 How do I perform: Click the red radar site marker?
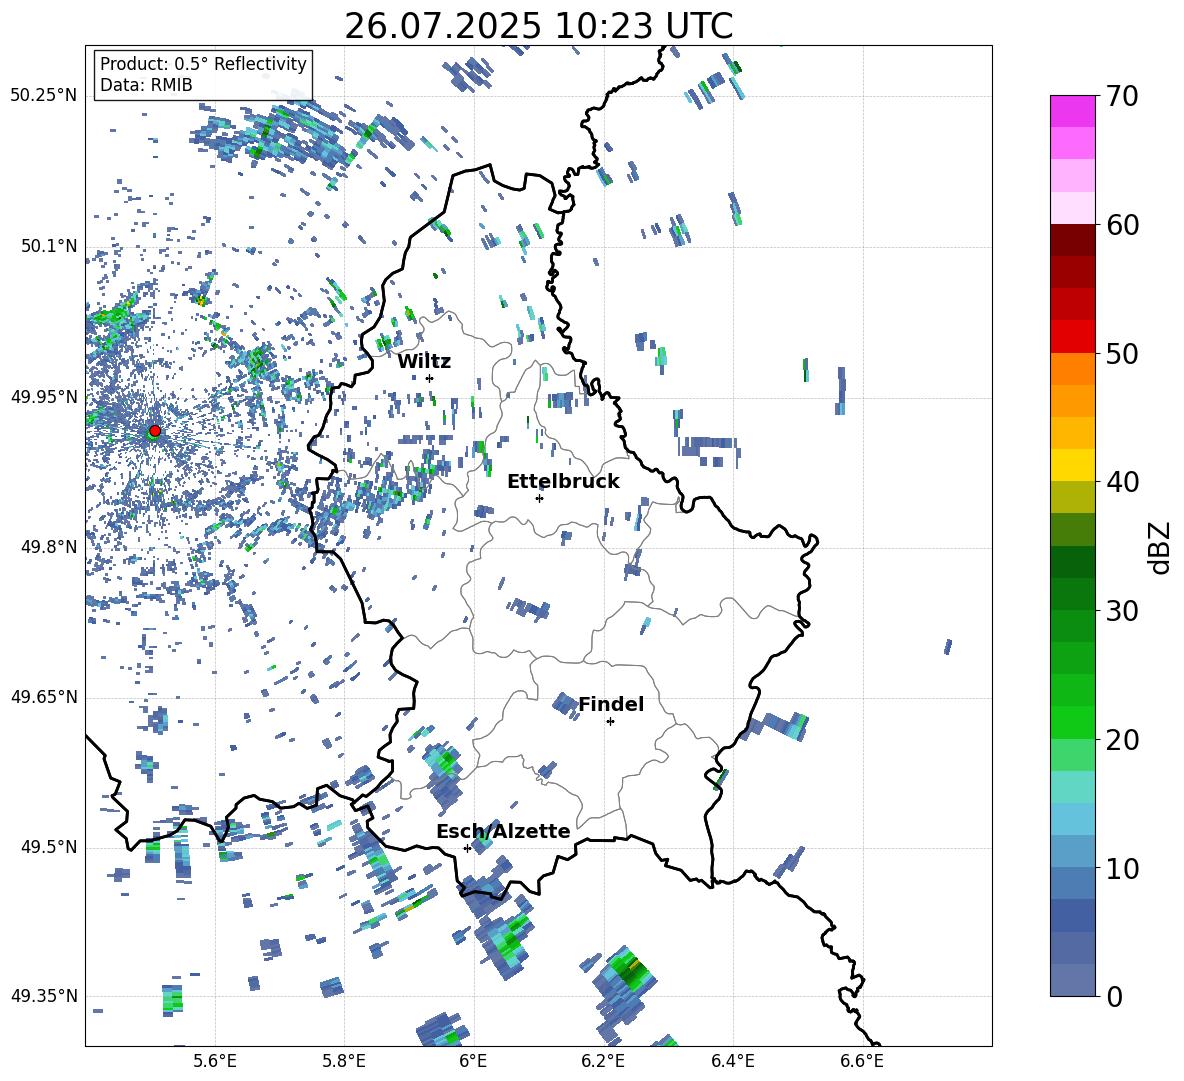tap(155, 430)
